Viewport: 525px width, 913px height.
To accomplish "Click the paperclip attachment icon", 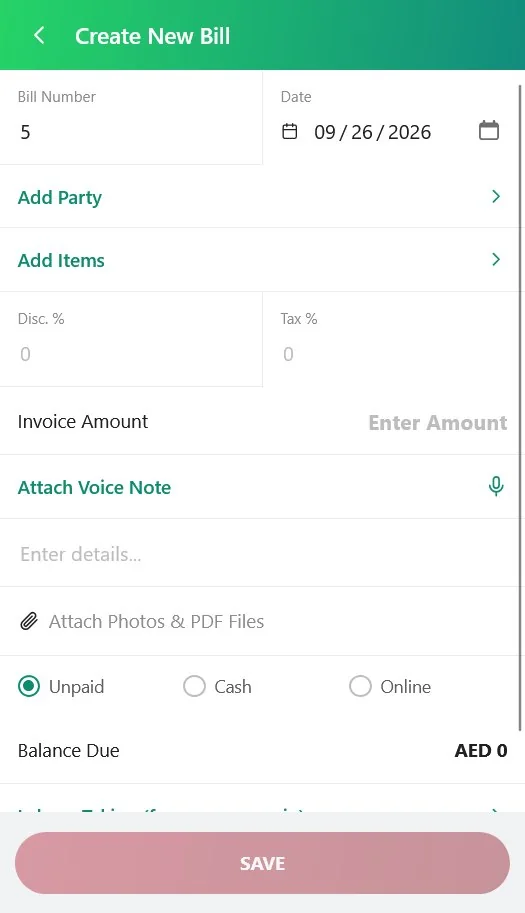I will coord(29,621).
